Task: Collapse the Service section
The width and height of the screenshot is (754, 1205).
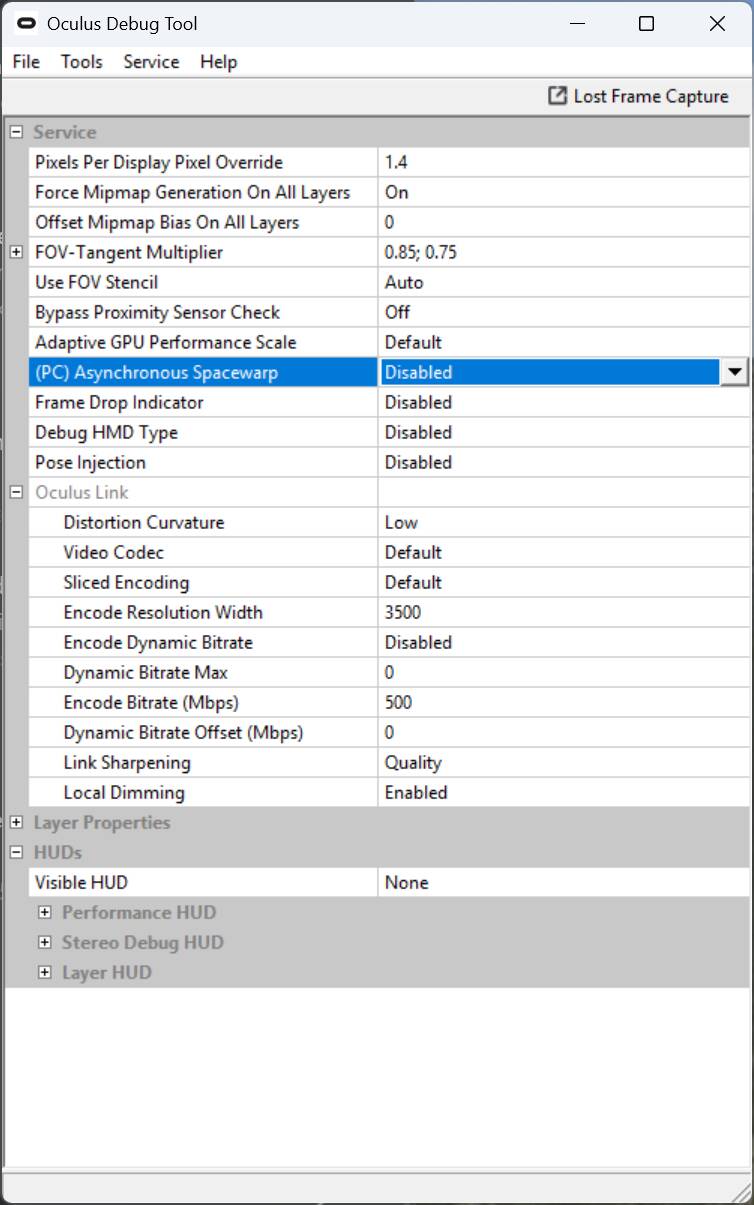Action: pos(15,131)
